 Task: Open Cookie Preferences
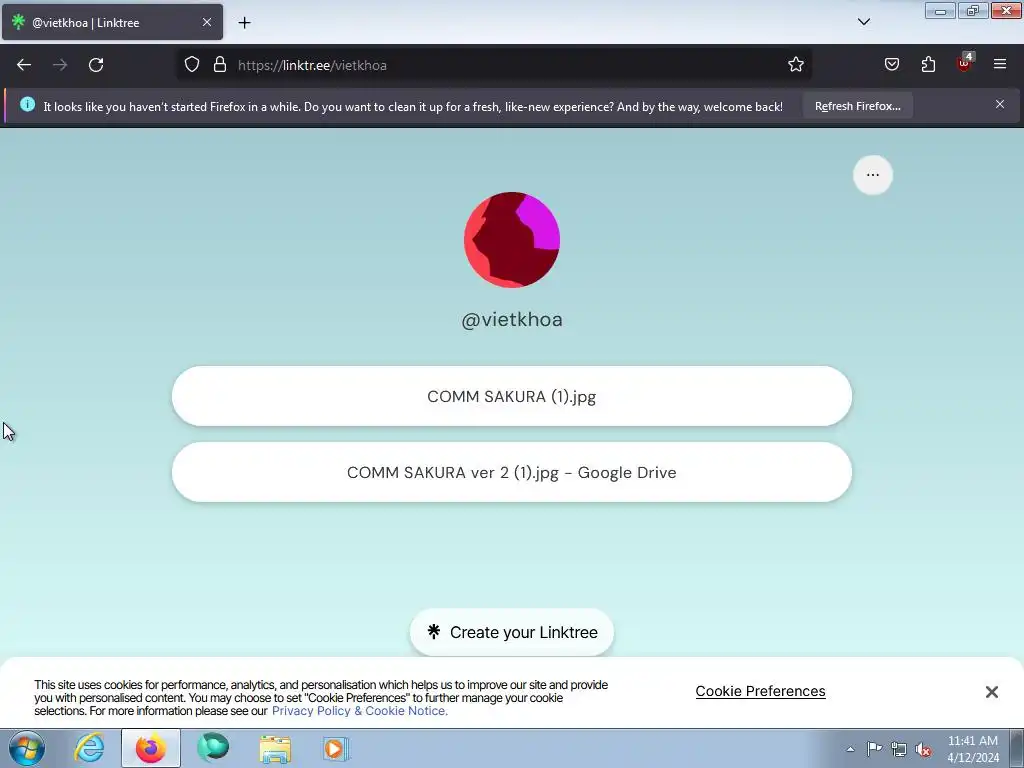pyautogui.click(x=760, y=691)
